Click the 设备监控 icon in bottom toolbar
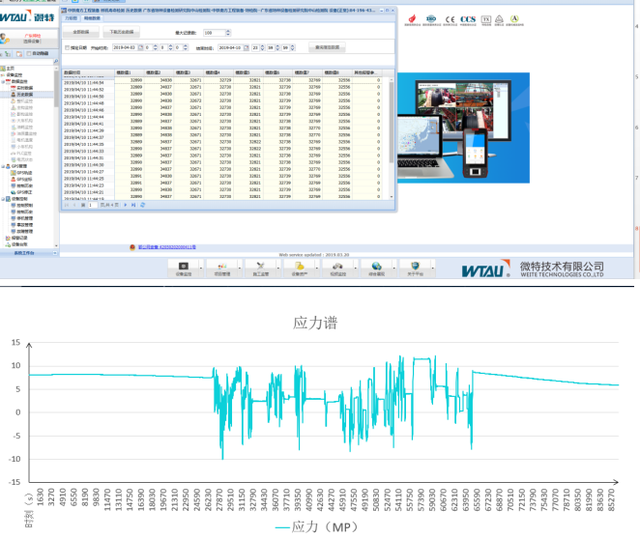This screenshot has height=538, width=640. click(x=183, y=267)
